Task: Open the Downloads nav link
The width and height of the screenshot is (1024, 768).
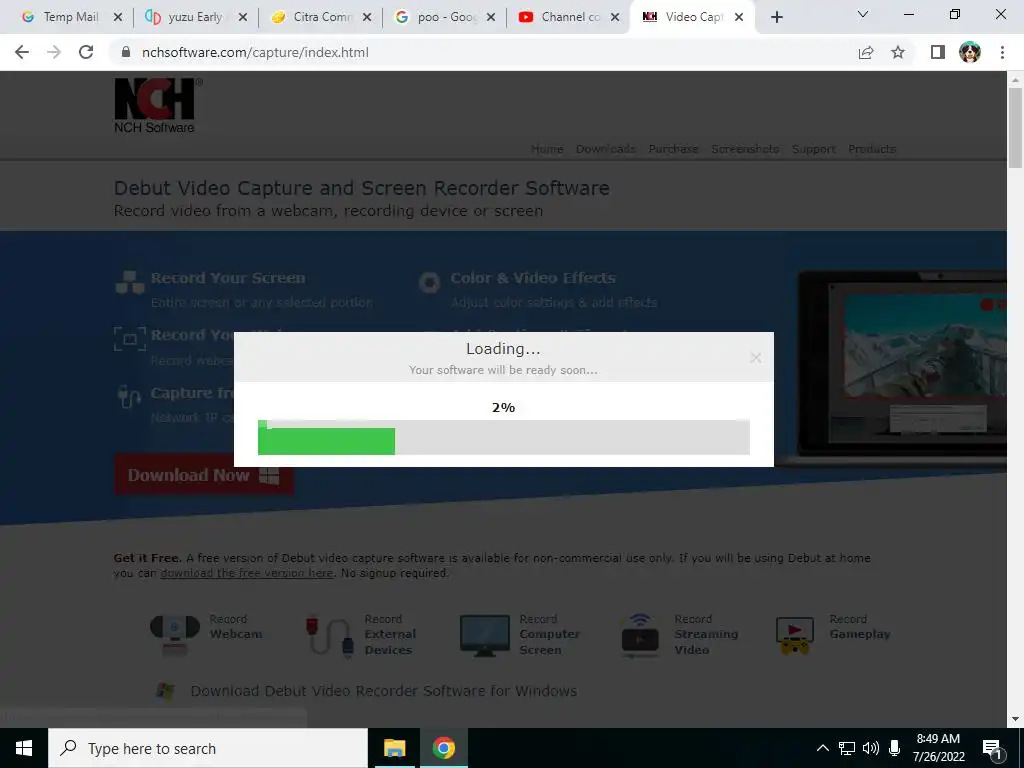Action: 605,149
